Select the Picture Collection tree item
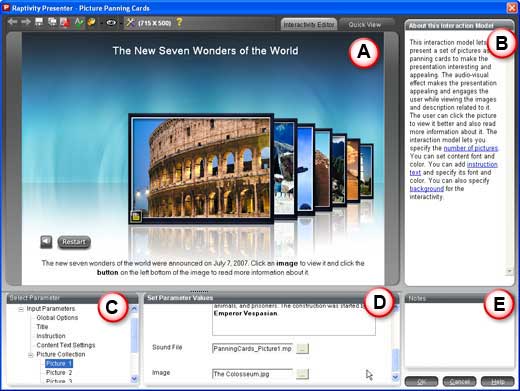 click(61, 354)
